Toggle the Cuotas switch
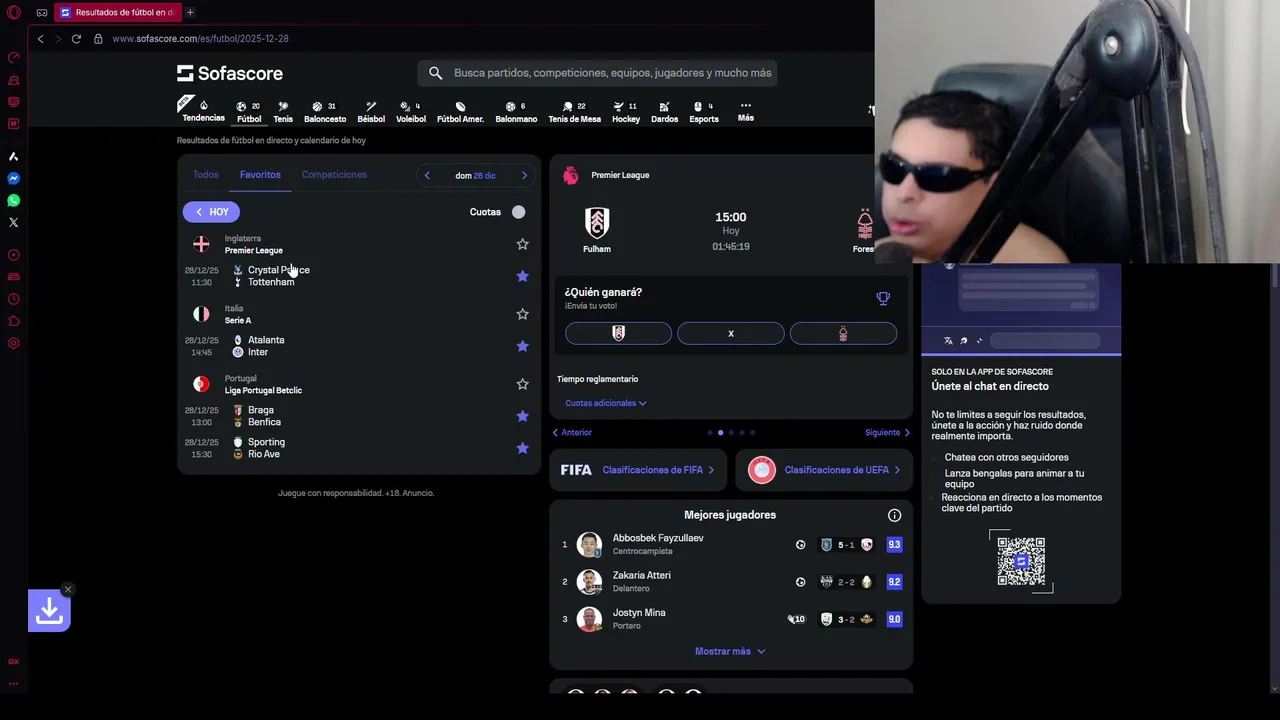Screen dimensions: 1280x720 pyautogui.click(x=516, y=212)
